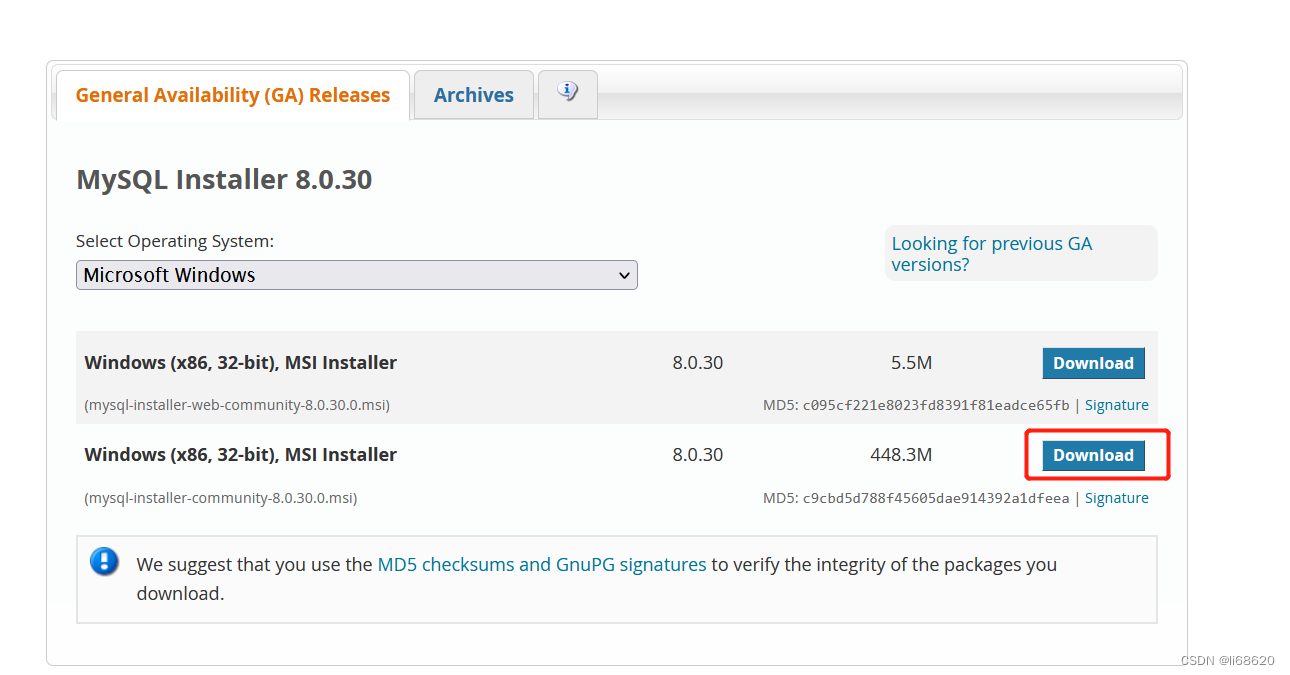The width and height of the screenshot is (1290, 675).
Task: Click the blue information alert icon
Action: tap(104, 562)
